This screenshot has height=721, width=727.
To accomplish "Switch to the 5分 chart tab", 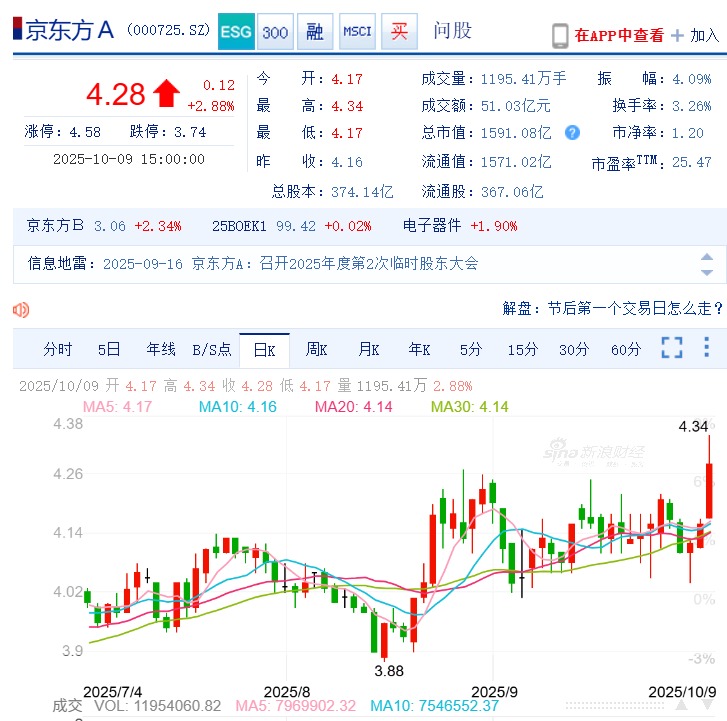I will pos(471,349).
